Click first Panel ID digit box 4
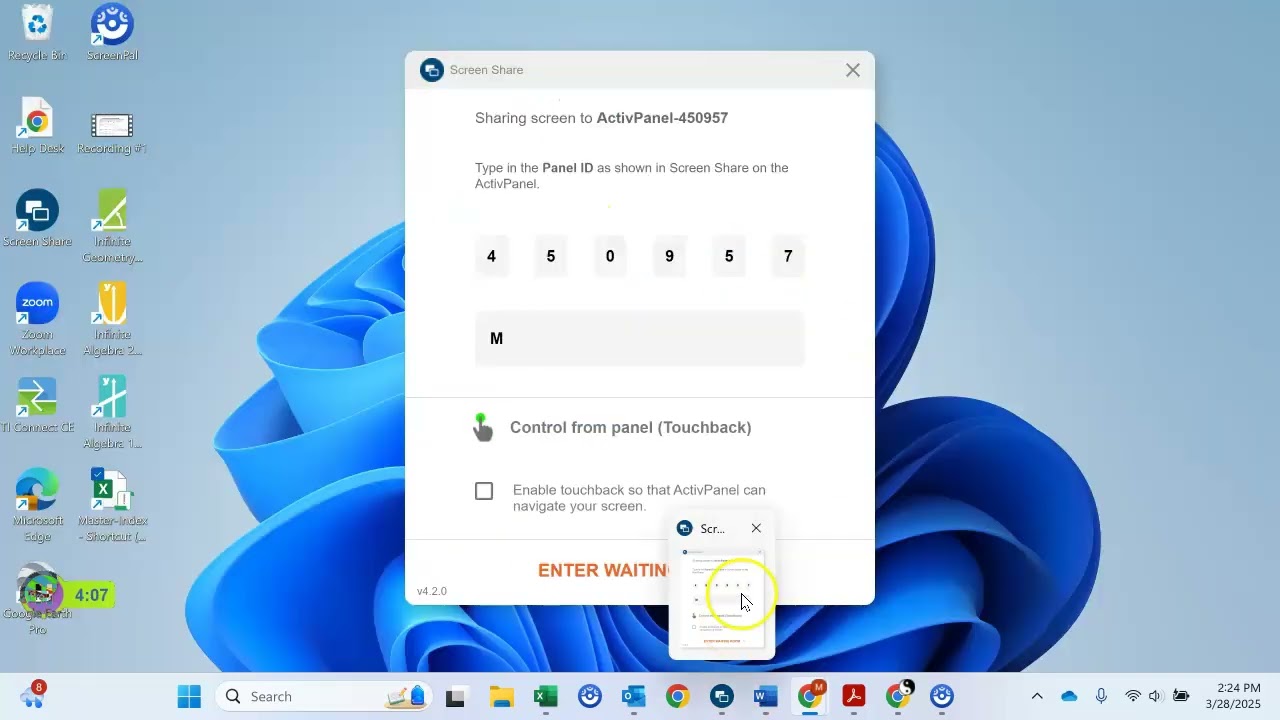This screenshot has width=1280, height=720. pos(491,256)
